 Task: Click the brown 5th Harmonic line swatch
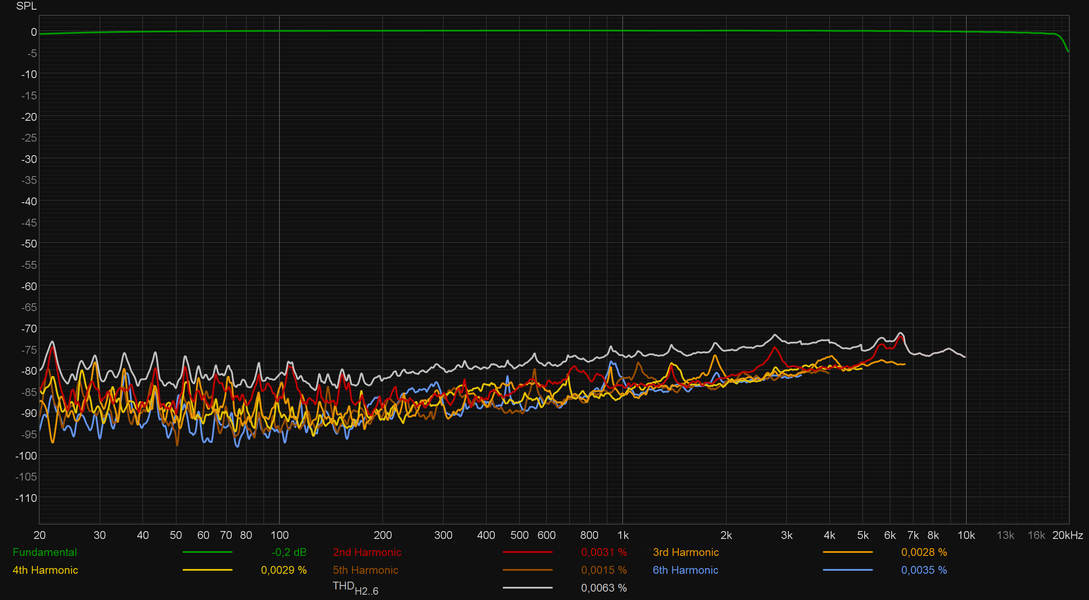click(x=527, y=570)
